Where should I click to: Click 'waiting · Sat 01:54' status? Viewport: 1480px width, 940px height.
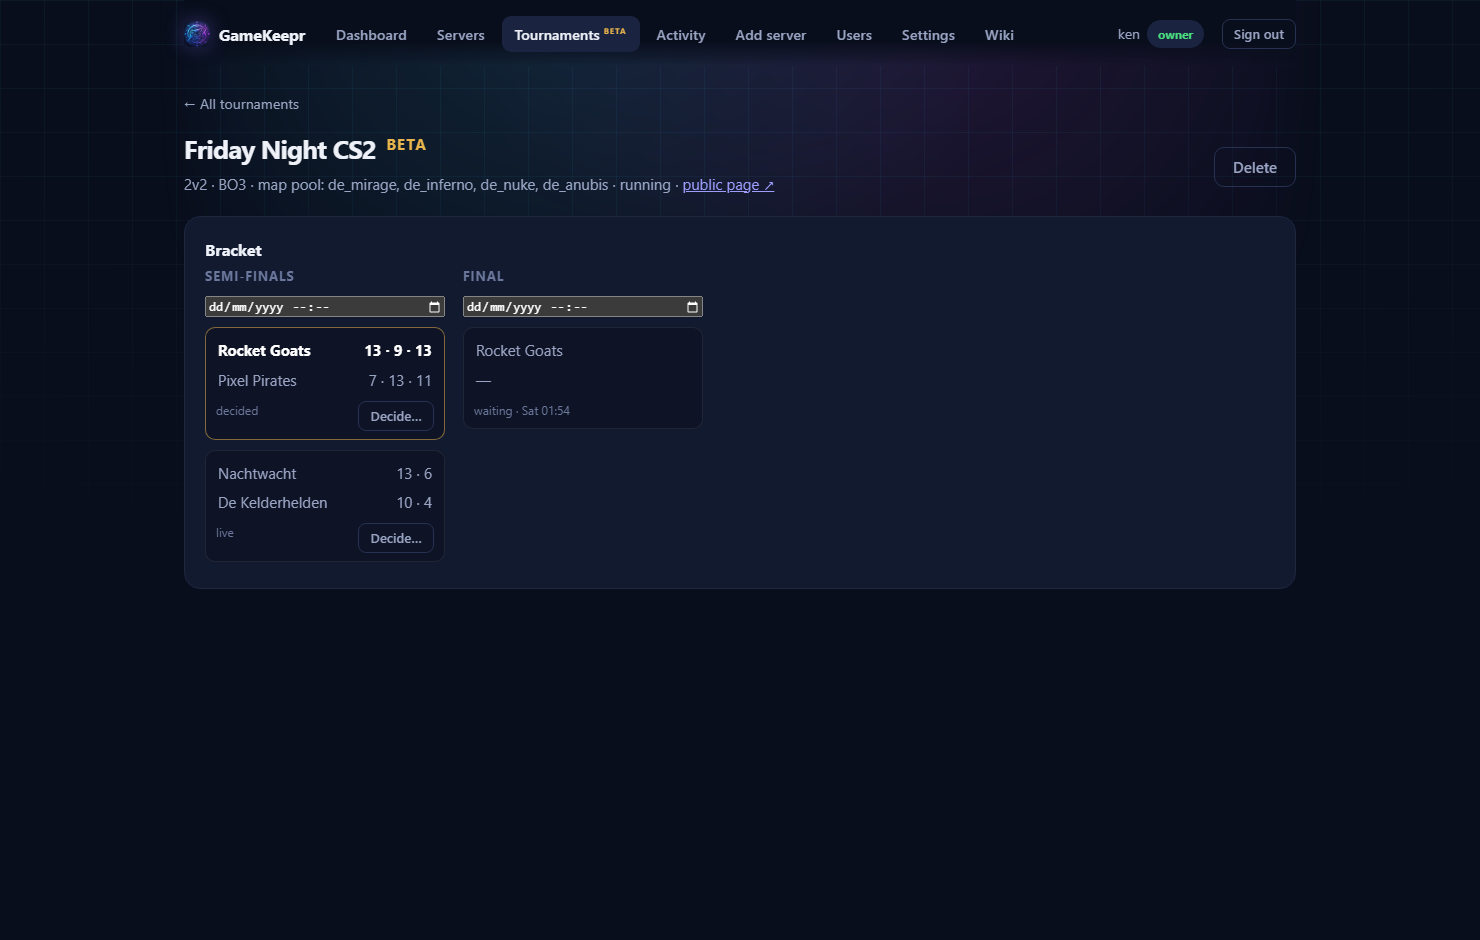tap(522, 411)
